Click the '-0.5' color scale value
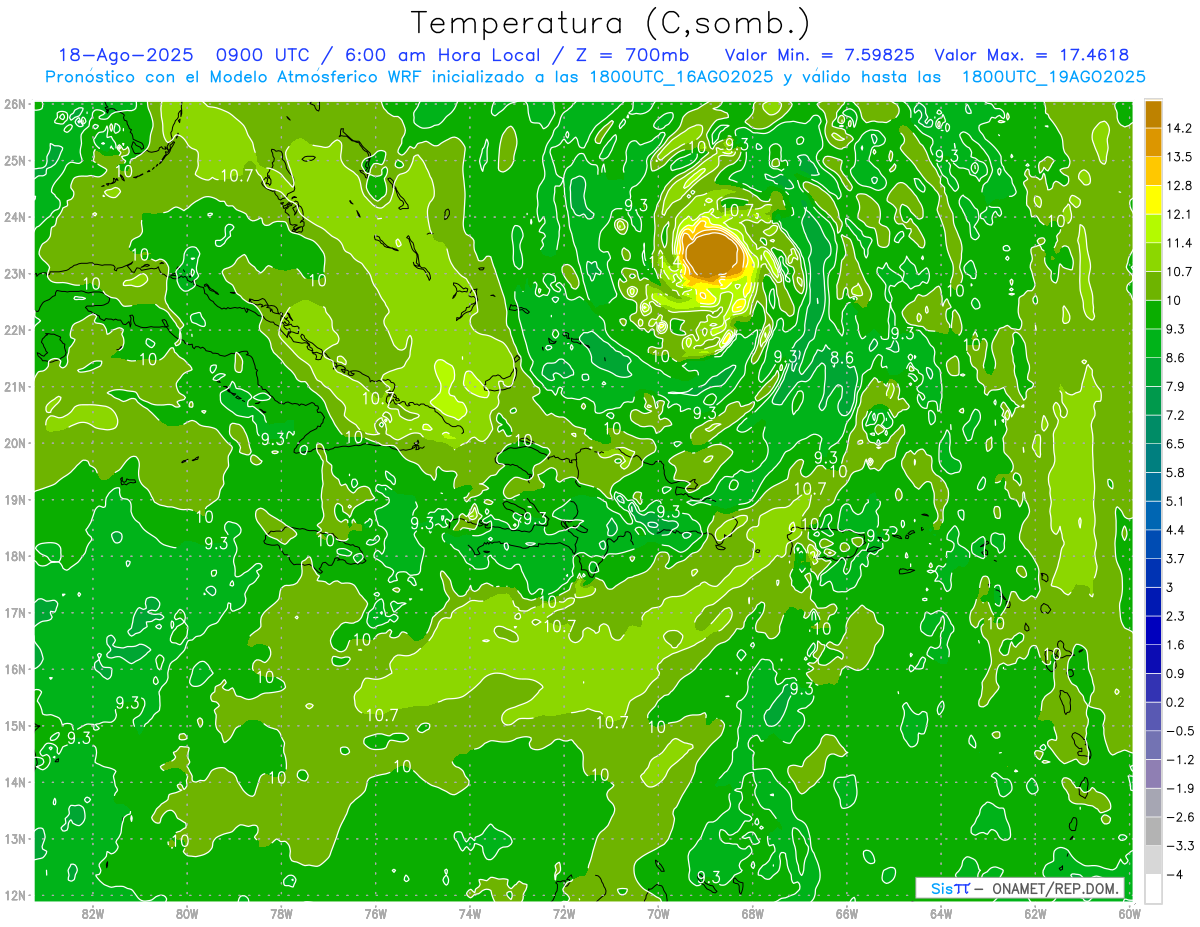Image resolution: width=1200 pixels, height=927 pixels. (x=1180, y=731)
